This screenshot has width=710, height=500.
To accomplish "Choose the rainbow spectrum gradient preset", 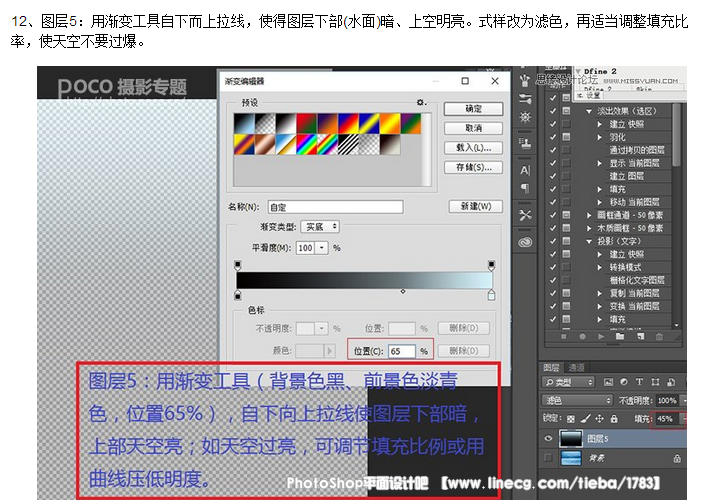I will [307, 144].
